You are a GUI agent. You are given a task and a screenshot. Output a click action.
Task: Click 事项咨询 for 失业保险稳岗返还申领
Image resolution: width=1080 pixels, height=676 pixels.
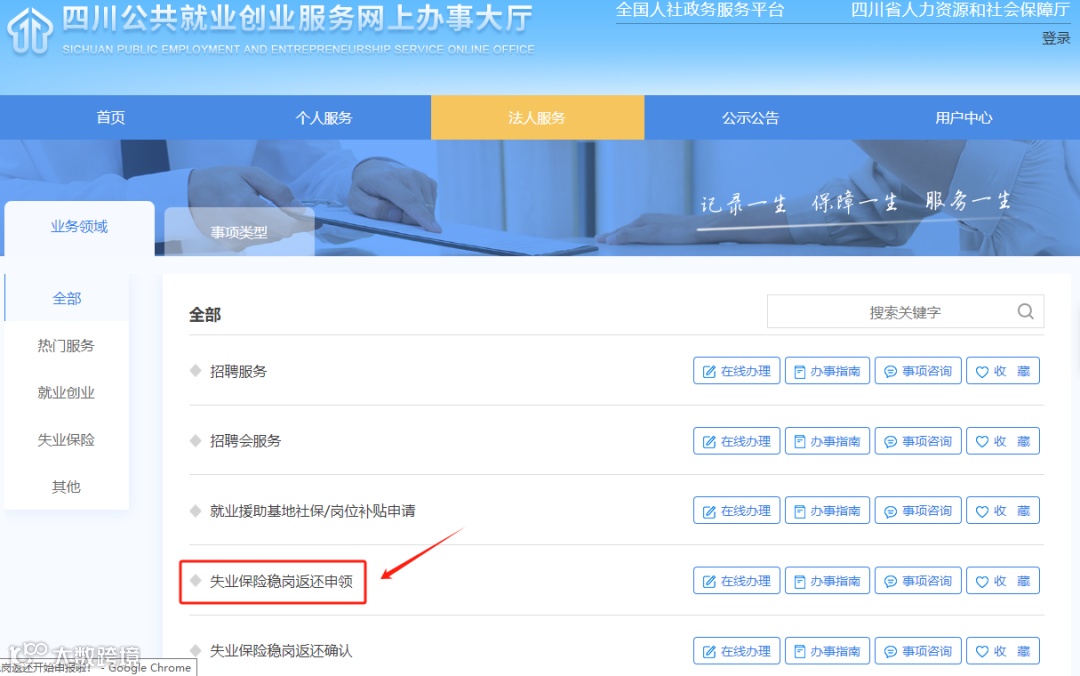click(x=917, y=581)
